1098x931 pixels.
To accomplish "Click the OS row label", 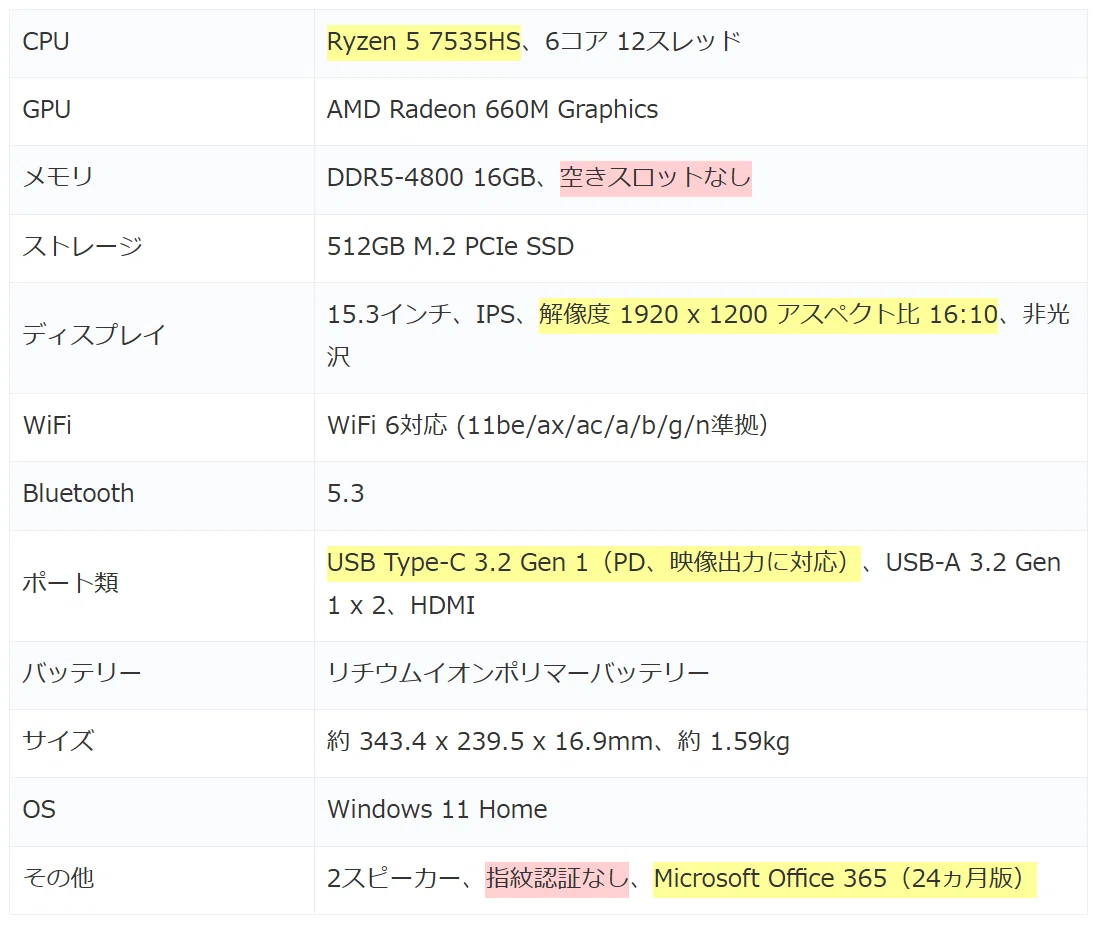I will [x=39, y=809].
